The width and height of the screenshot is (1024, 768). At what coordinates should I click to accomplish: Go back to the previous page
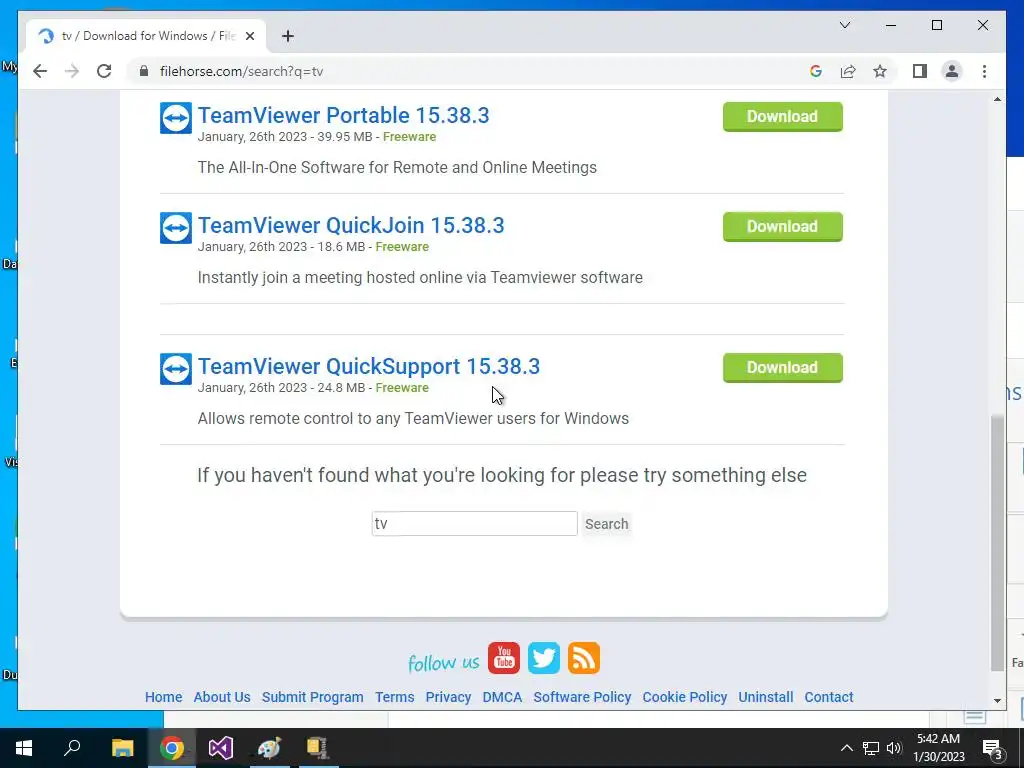pos(40,71)
